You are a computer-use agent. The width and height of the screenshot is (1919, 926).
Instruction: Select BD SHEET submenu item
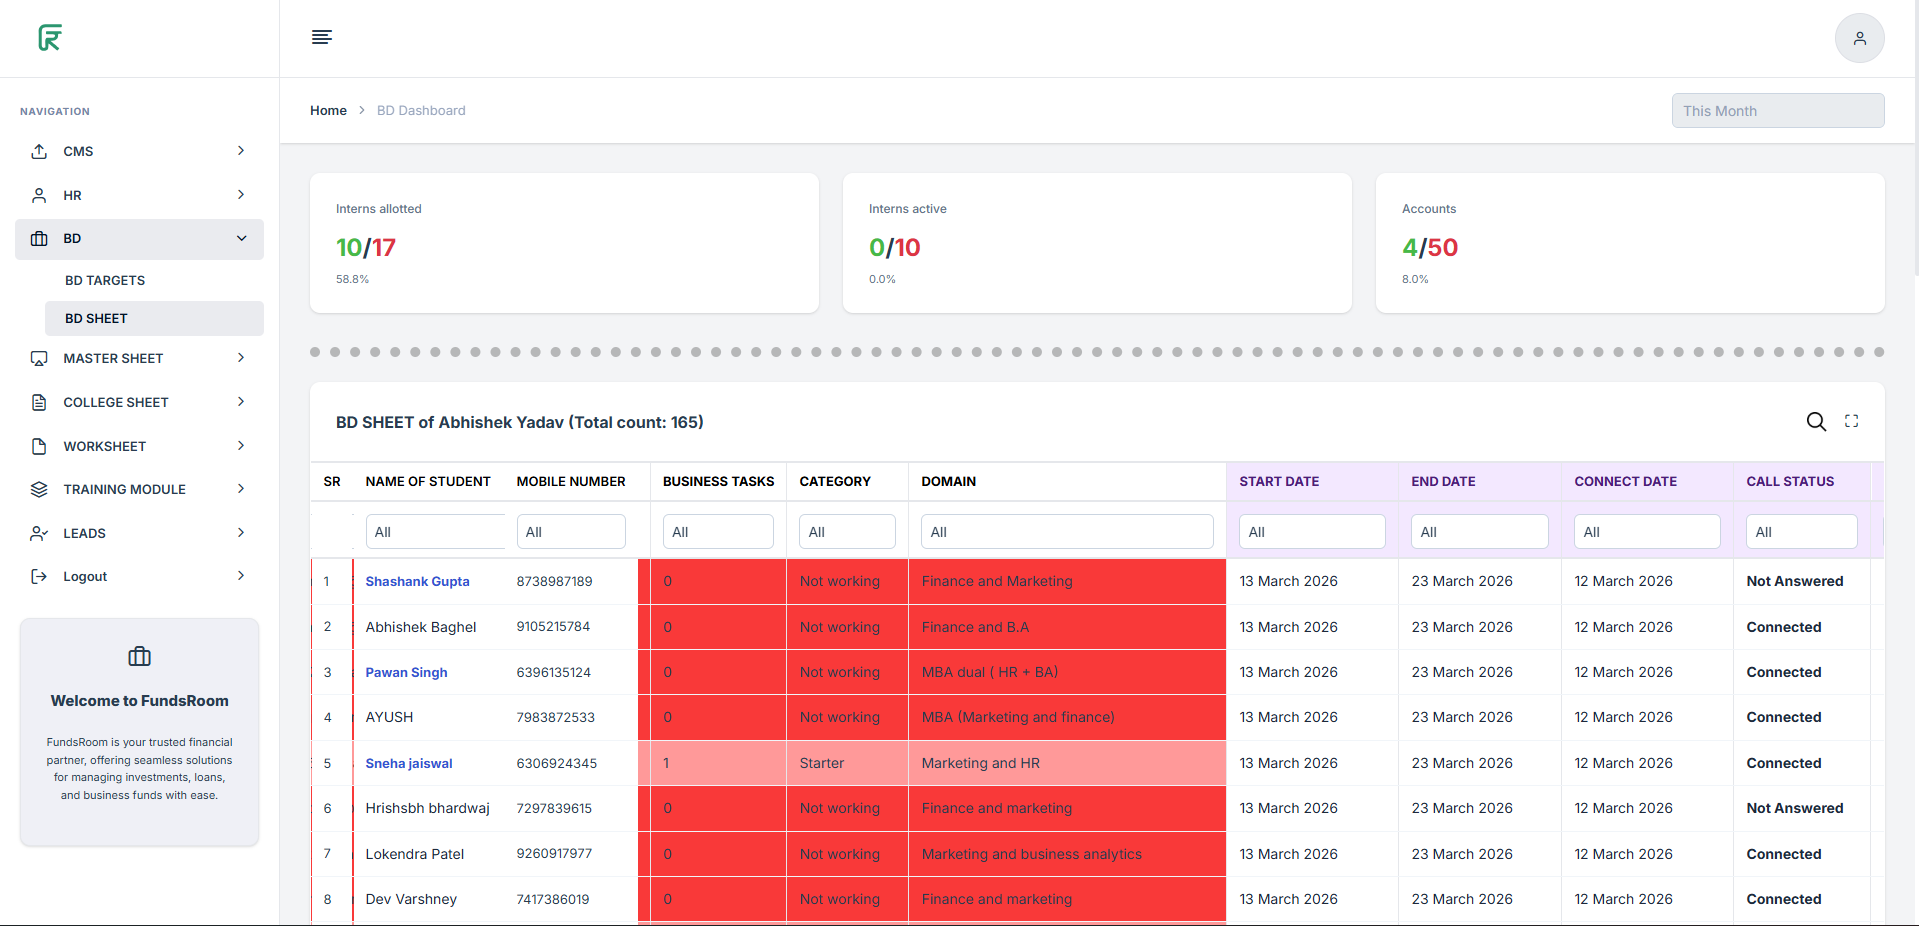[96, 318]
